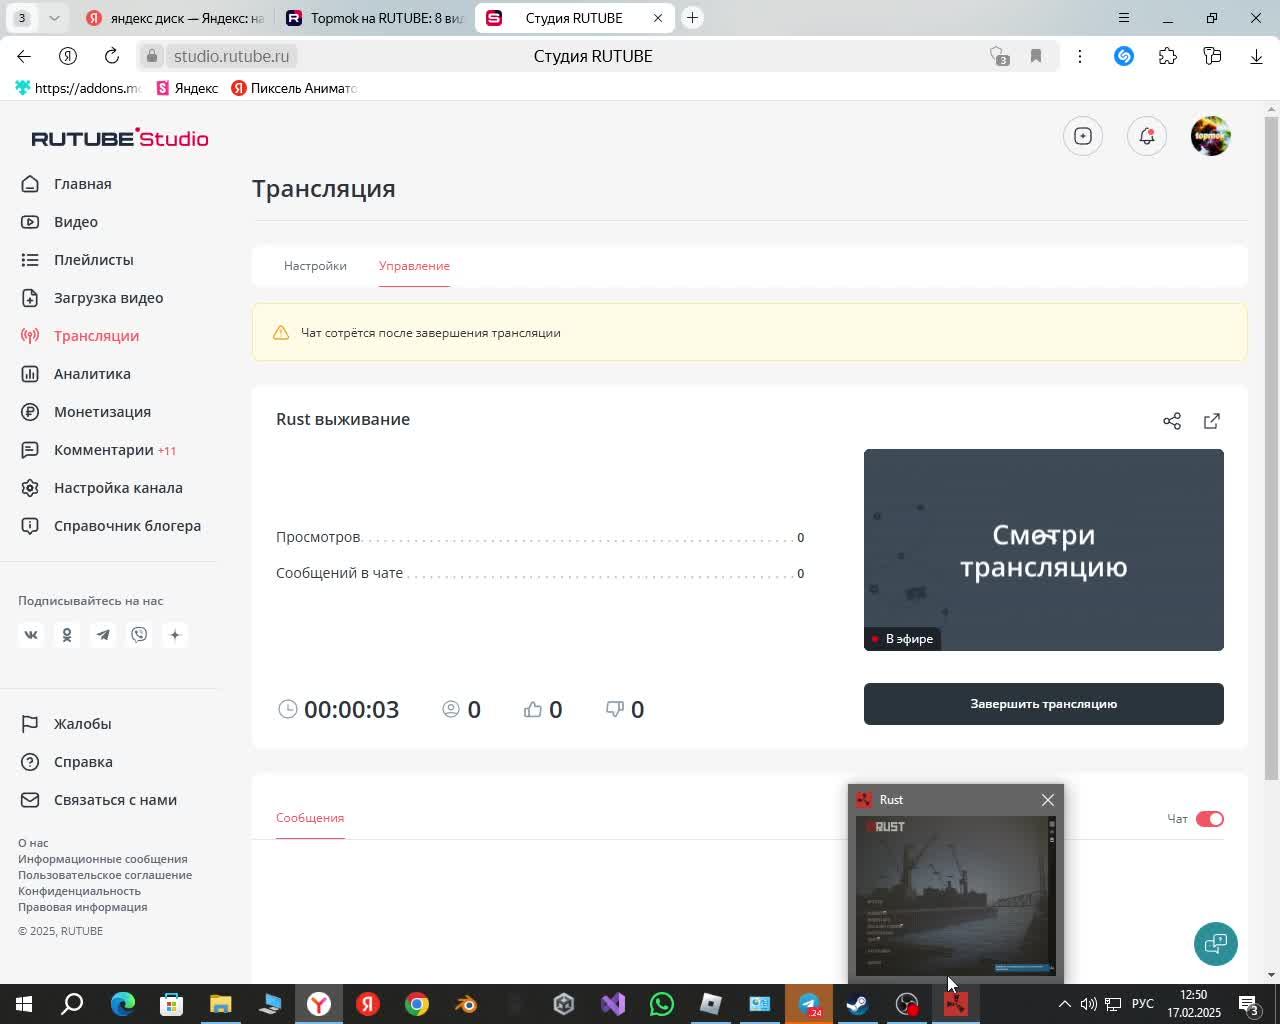Open Информационные сообщения link
This screenshot has height=1024, width=1280.
[103, 859]
